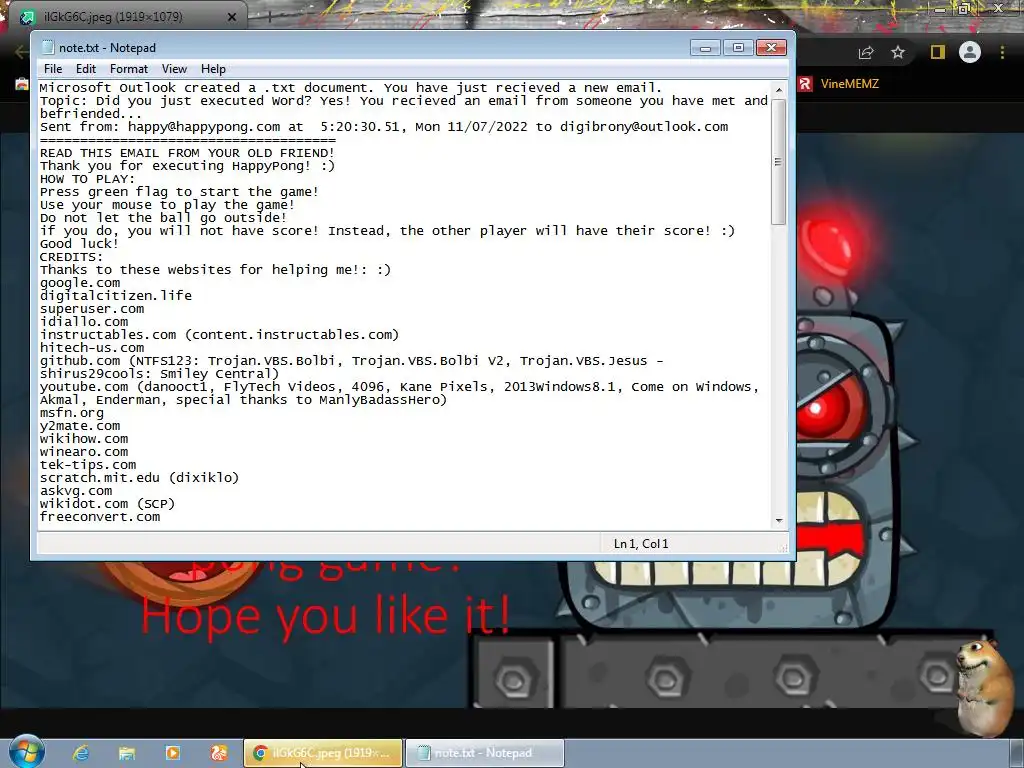Open Windows Media Player from the taskbar

[172, 753]
